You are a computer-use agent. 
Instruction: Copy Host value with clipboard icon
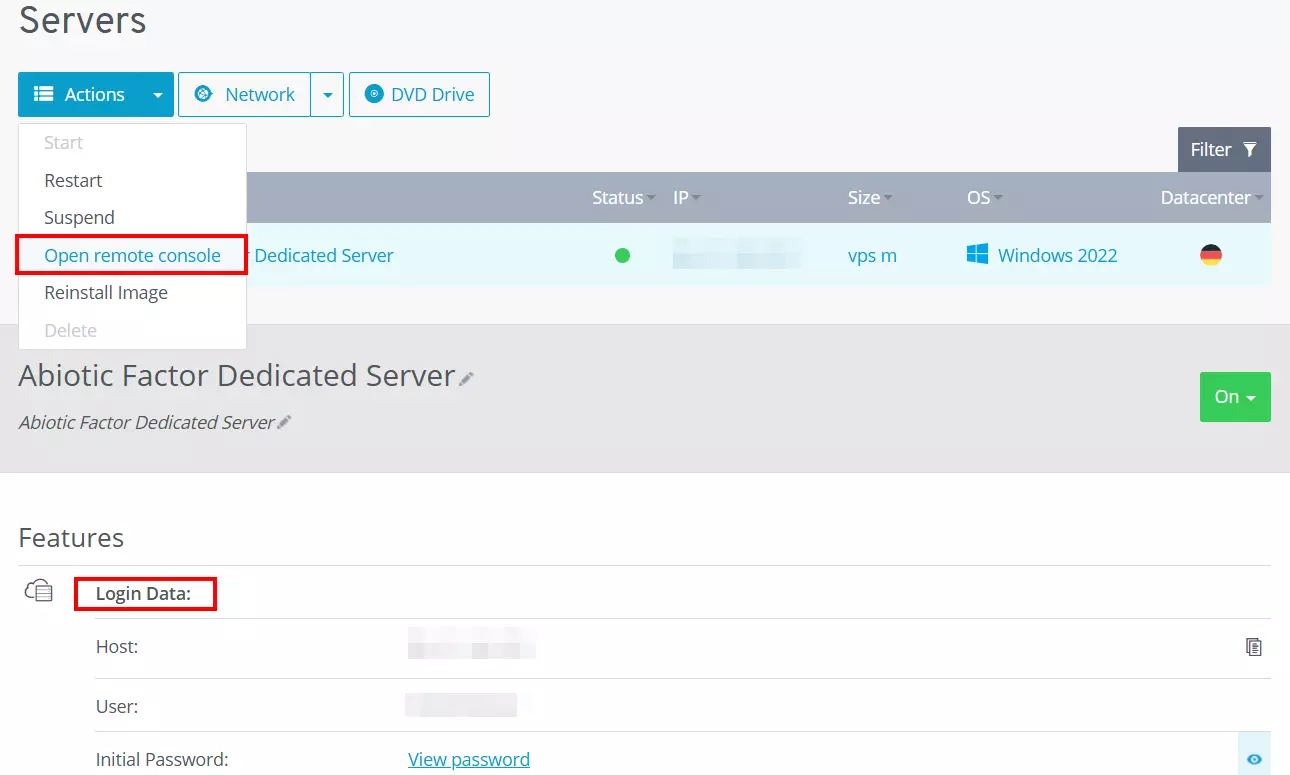tap(1253, 647)
